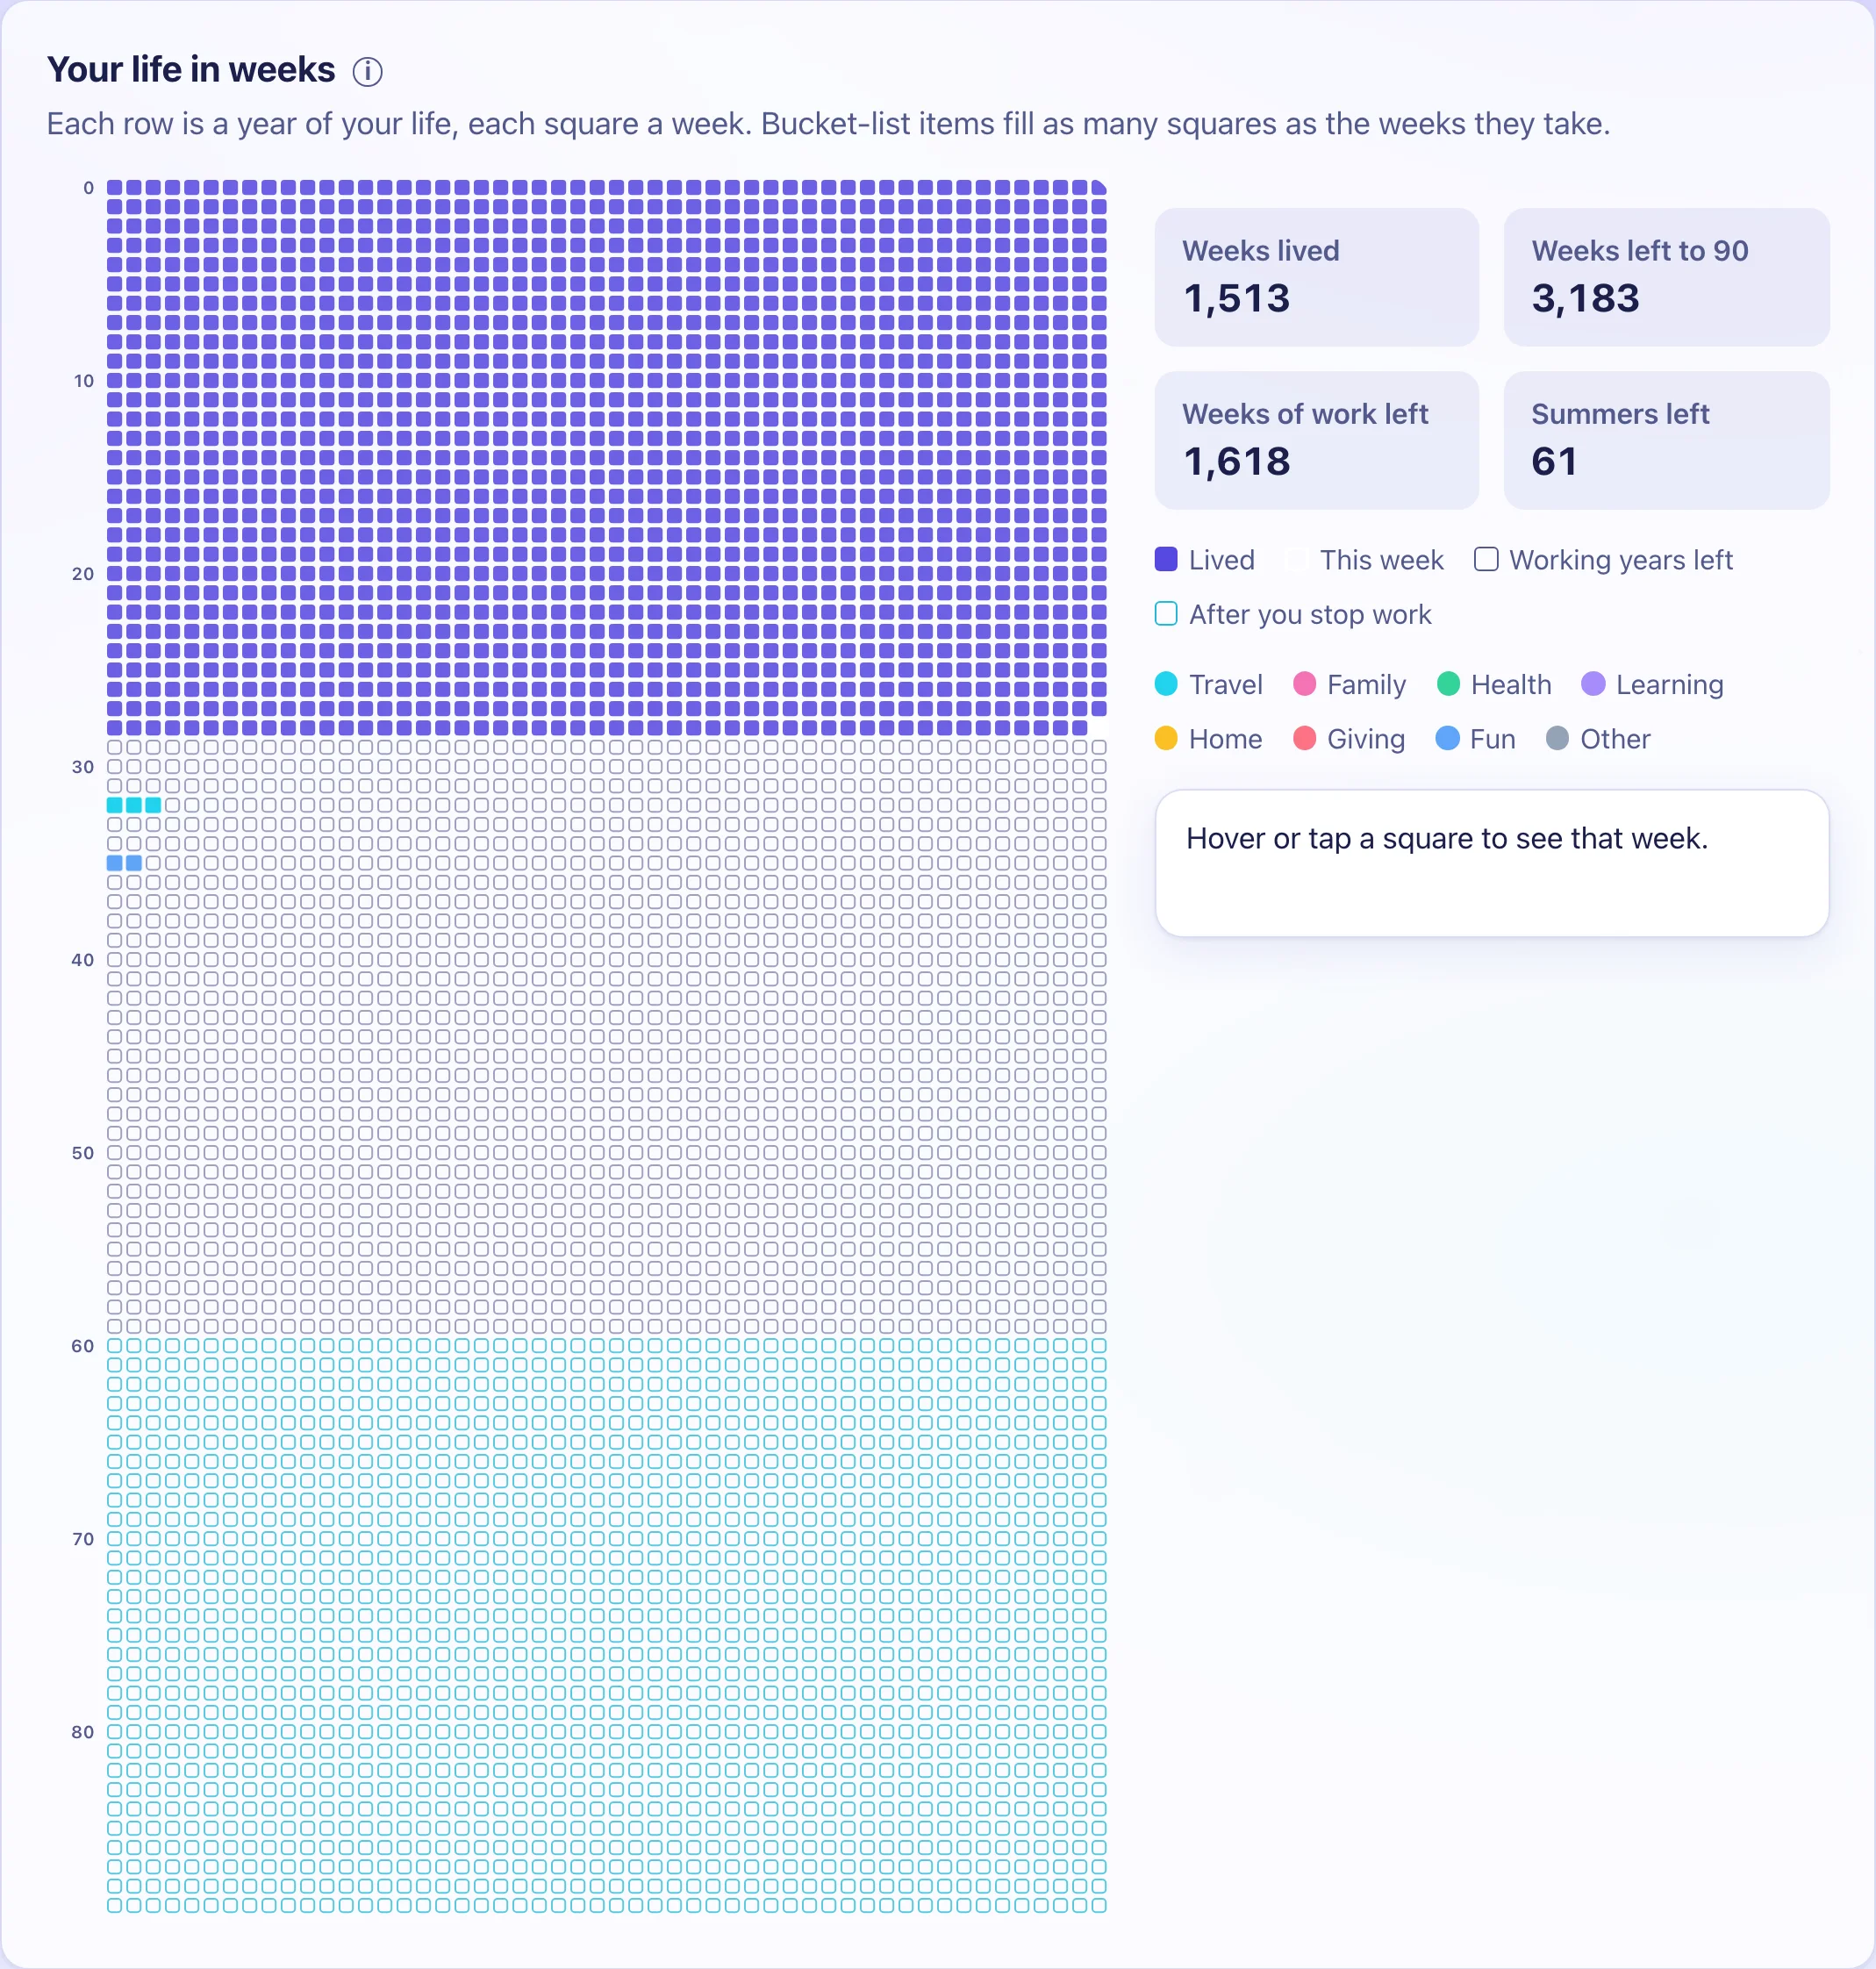The image size is (1876, 1969).
Task: Select the Home category dot
Action: click(x=1166, y=738)
